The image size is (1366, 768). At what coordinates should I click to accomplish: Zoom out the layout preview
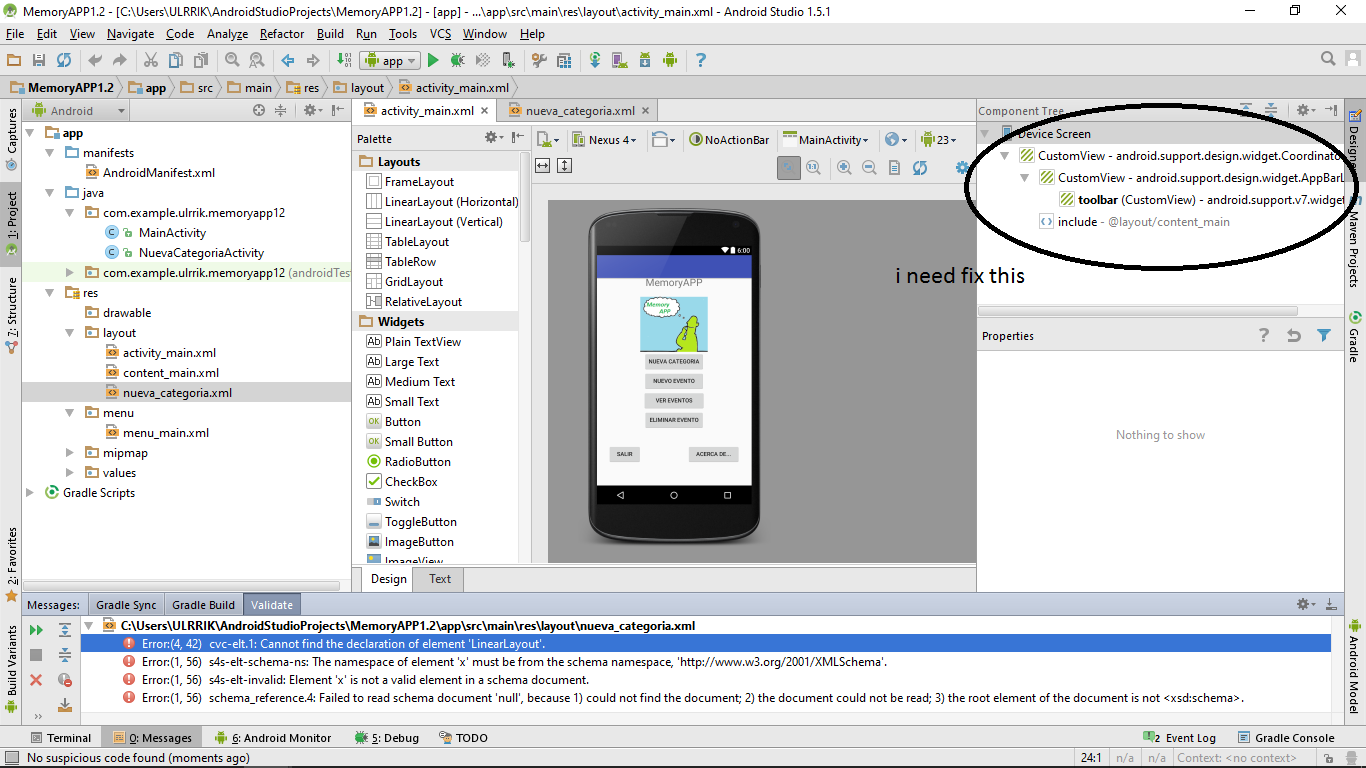pyautogui.click(x=870, y=168)
